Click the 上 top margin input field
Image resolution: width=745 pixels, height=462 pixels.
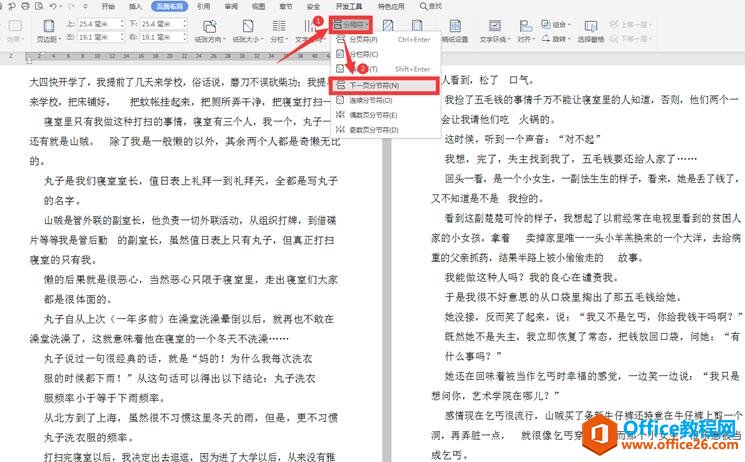99,23
